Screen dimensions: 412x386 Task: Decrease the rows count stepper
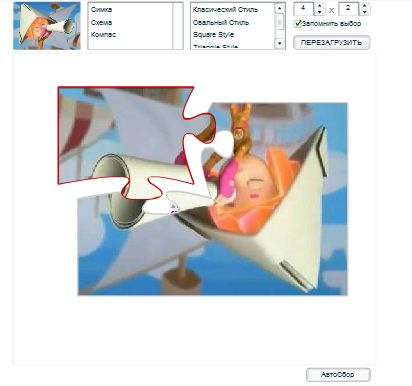coord(365,12)
